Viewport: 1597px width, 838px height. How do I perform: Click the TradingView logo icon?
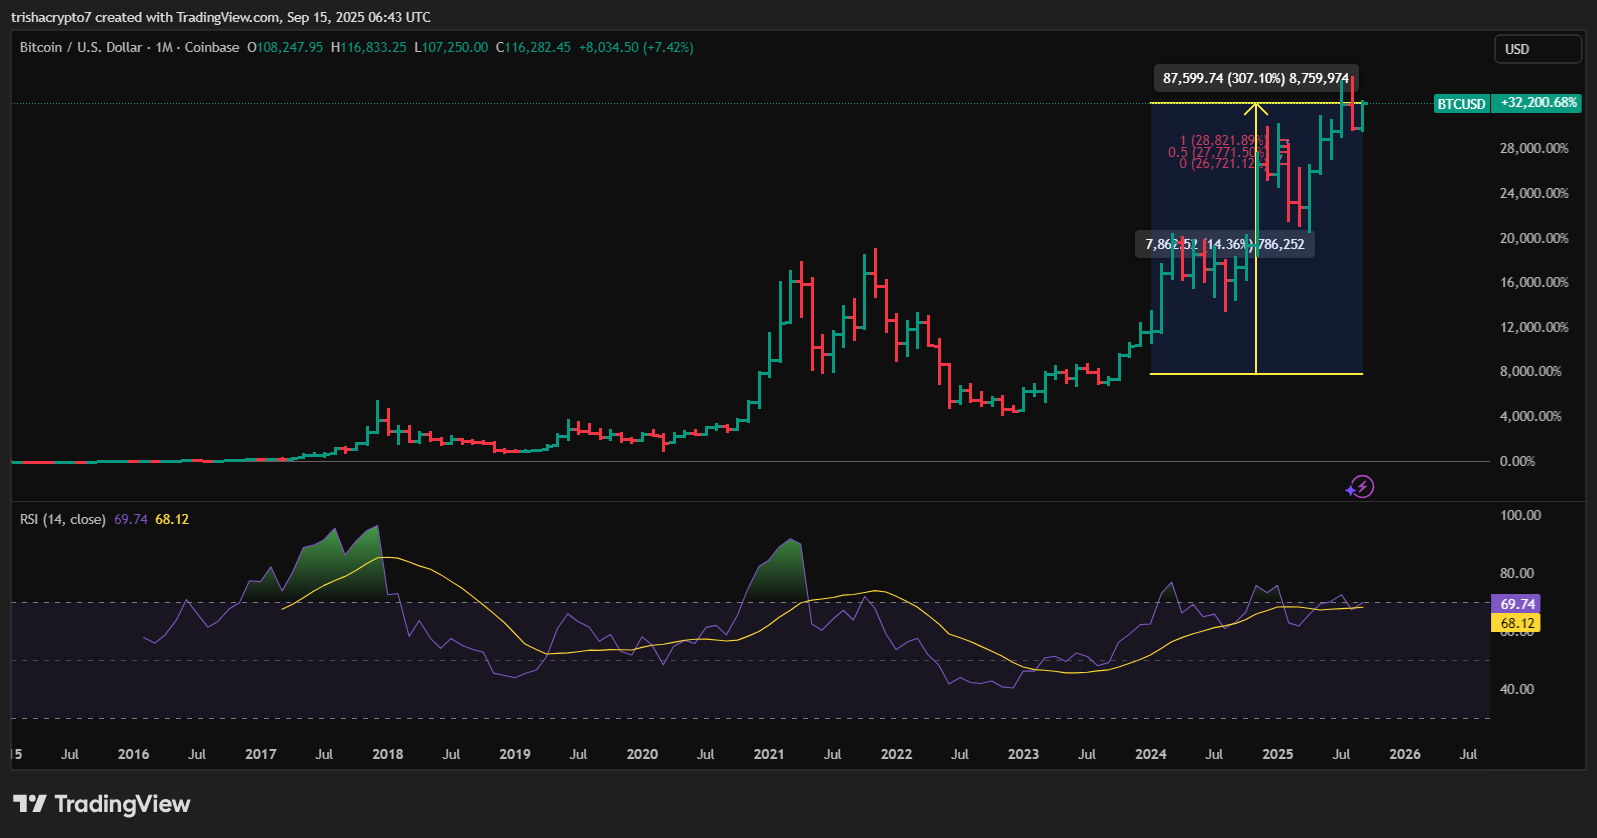coord(29,804)
